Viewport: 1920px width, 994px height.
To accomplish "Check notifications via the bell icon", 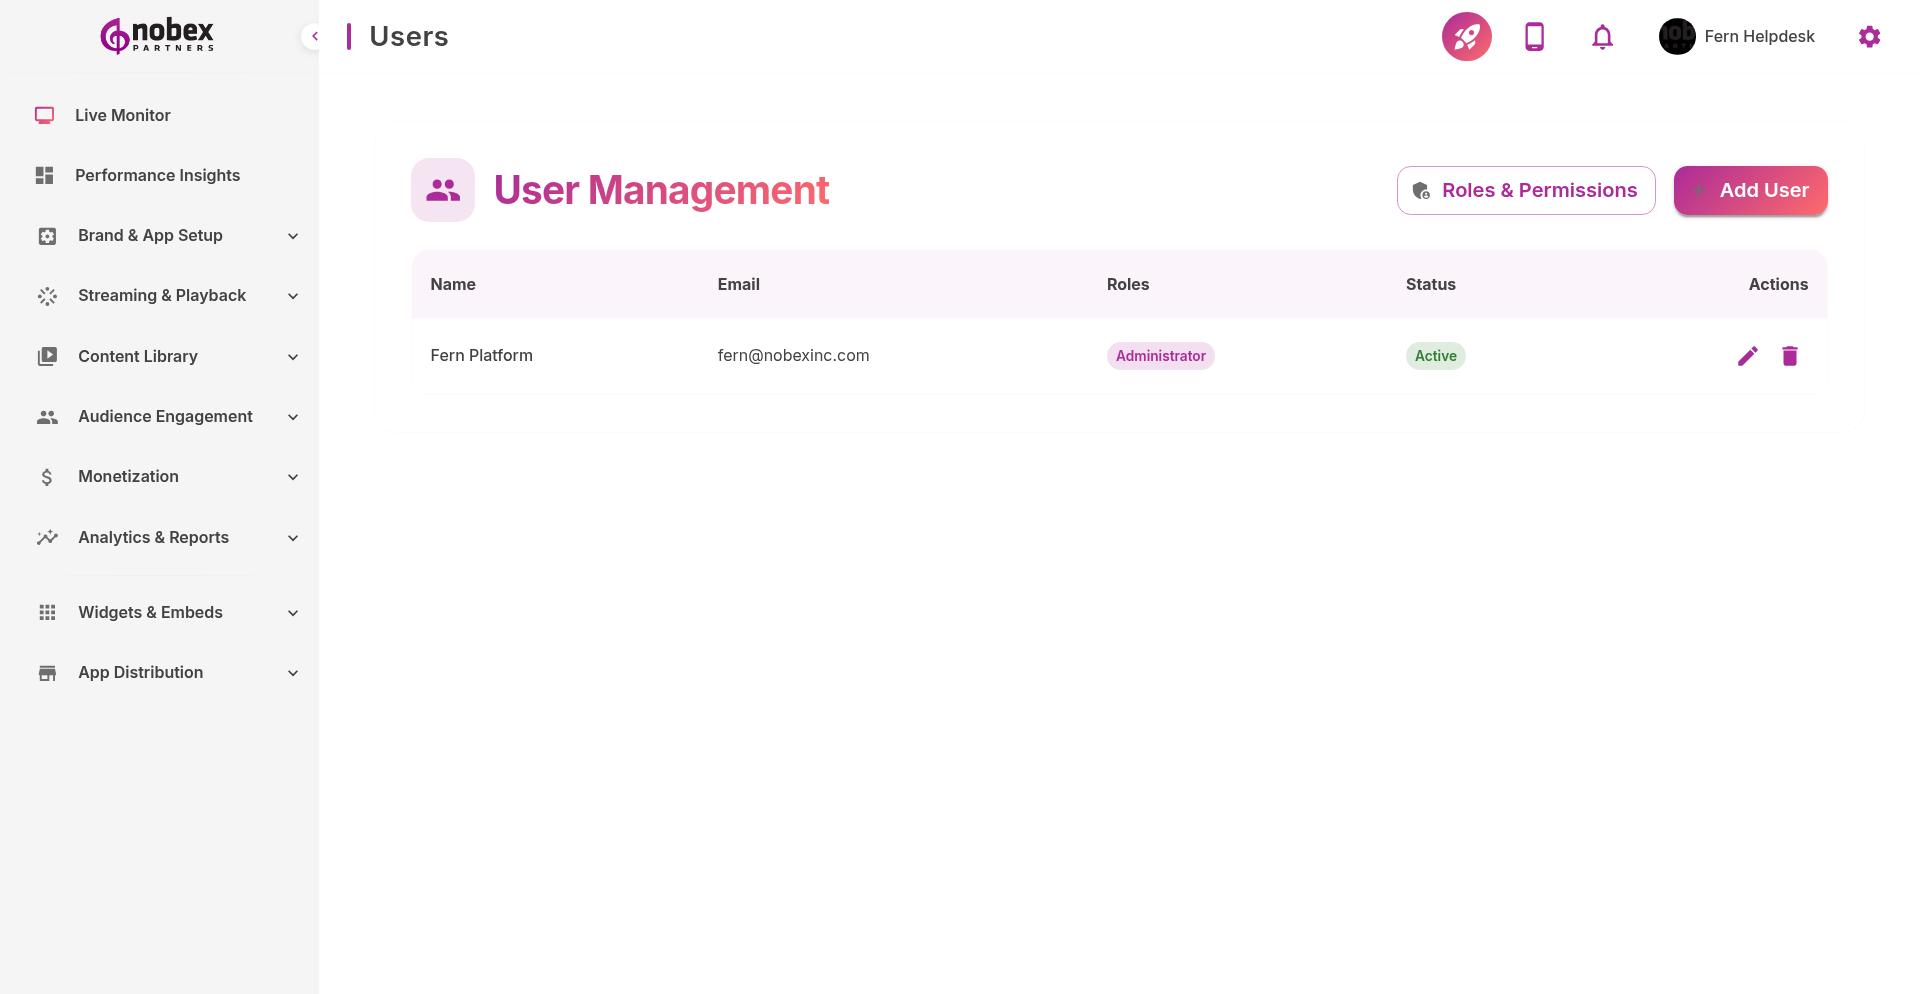I will [1601, 36].
